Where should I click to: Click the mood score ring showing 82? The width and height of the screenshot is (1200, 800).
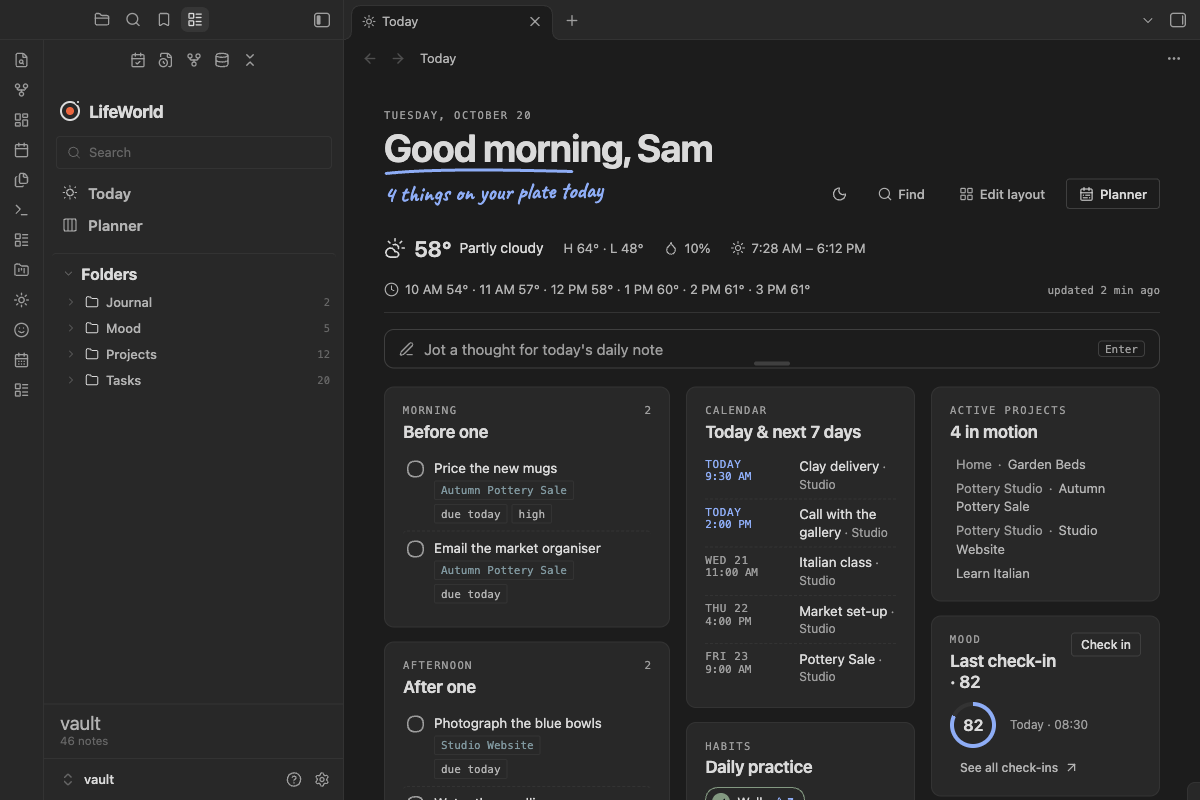click(x=973, y=725)
